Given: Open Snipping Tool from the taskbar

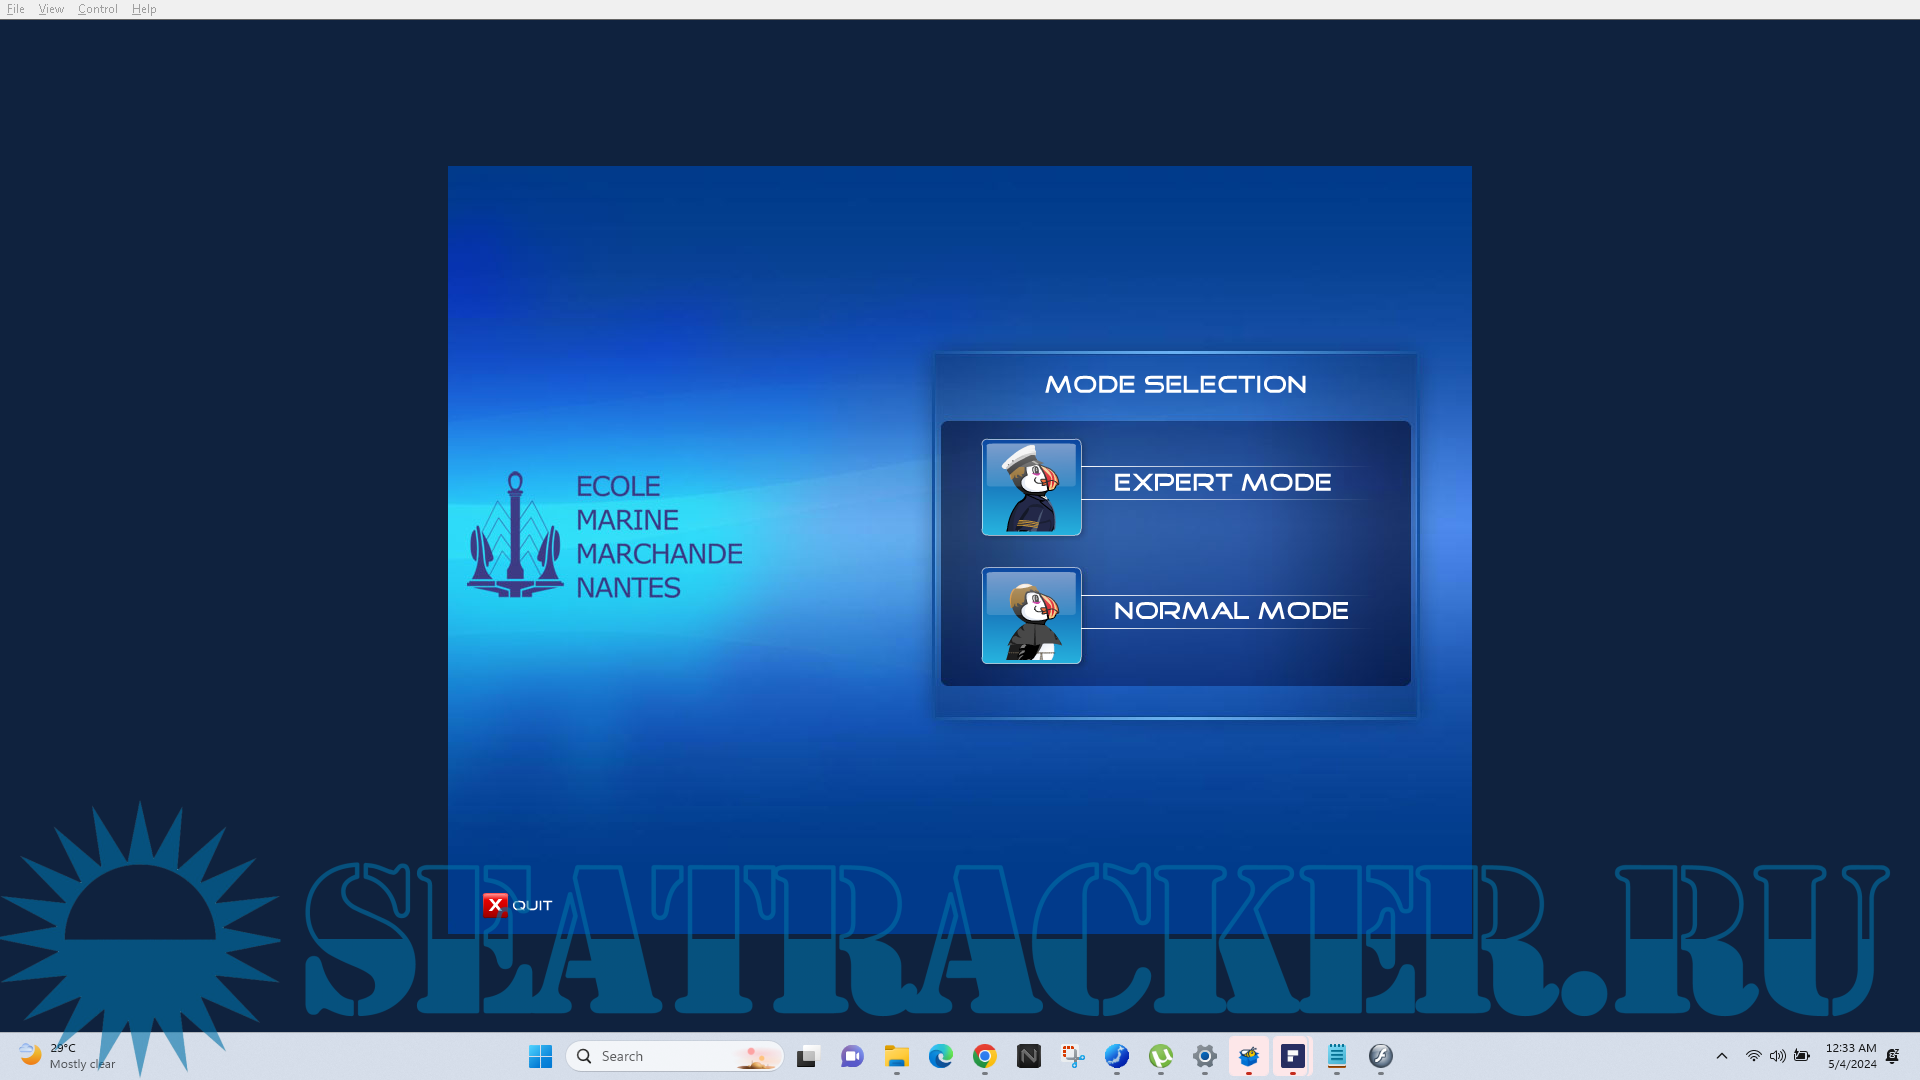Looking at the screenshot, I should click(x=1073, y=1056).
